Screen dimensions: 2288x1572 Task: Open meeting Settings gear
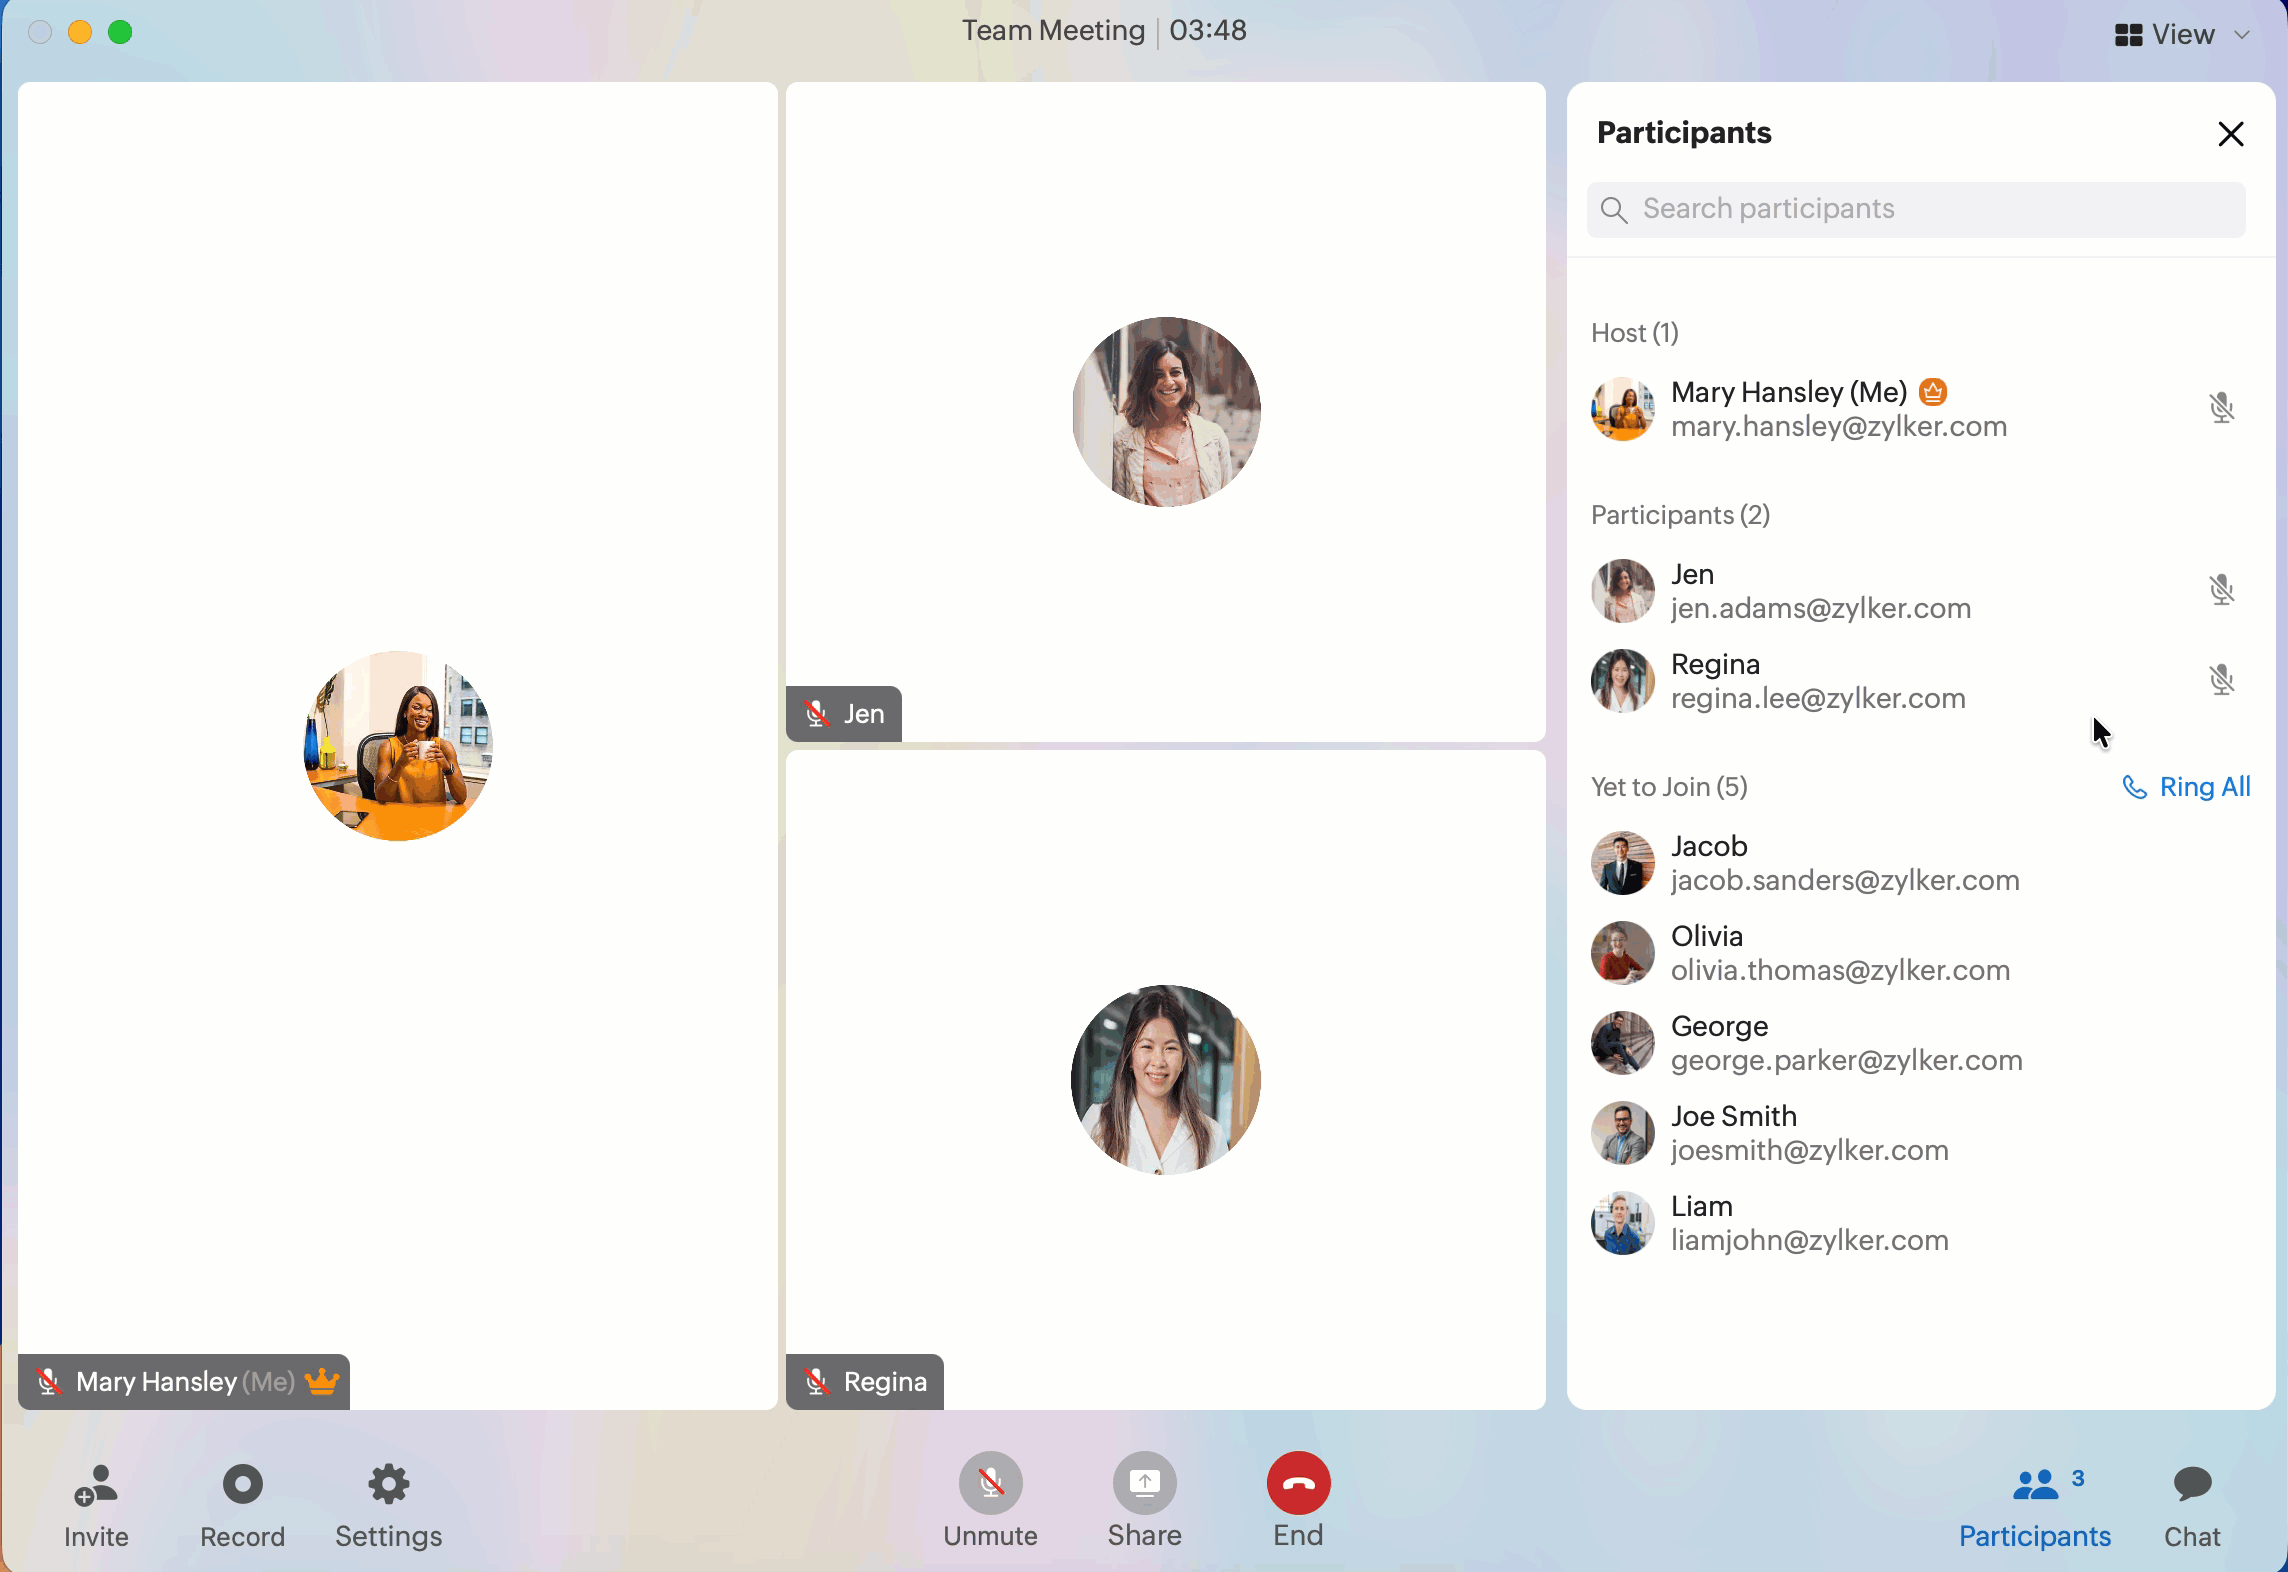[388, 1486]
